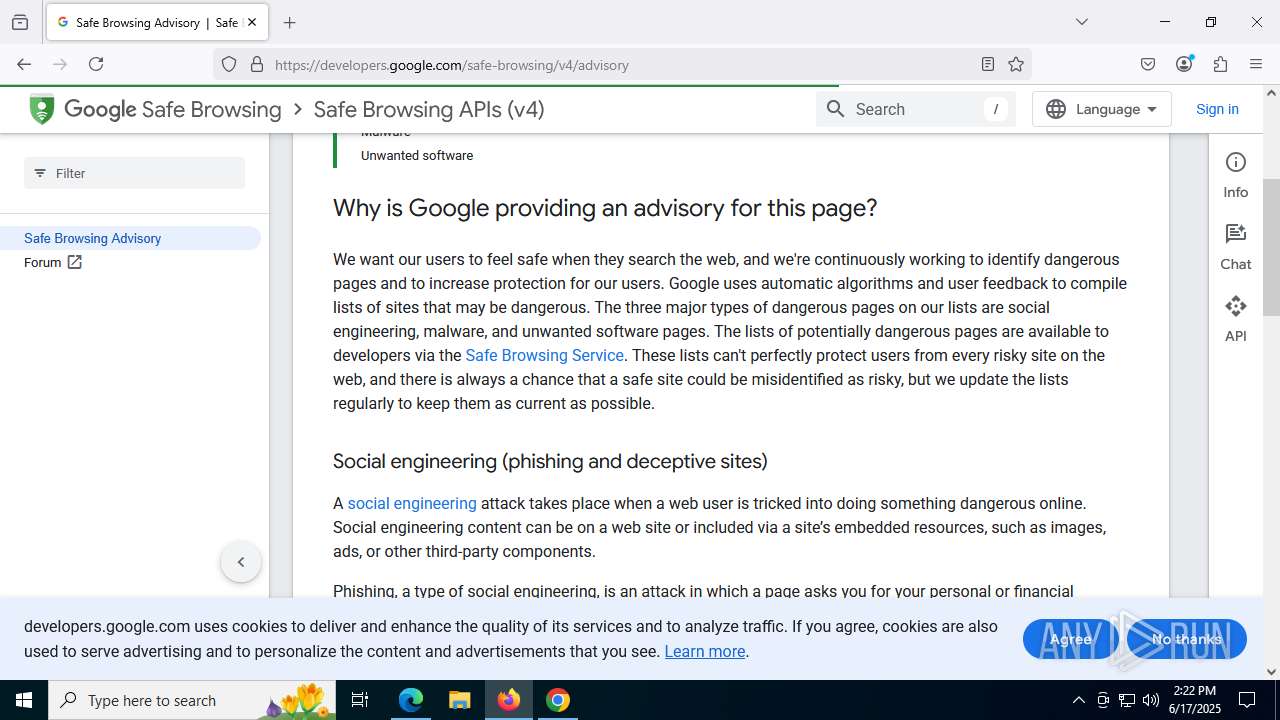Open Windows Start menu
Viewport: 1280px width, 720px height.
point(24,700)
